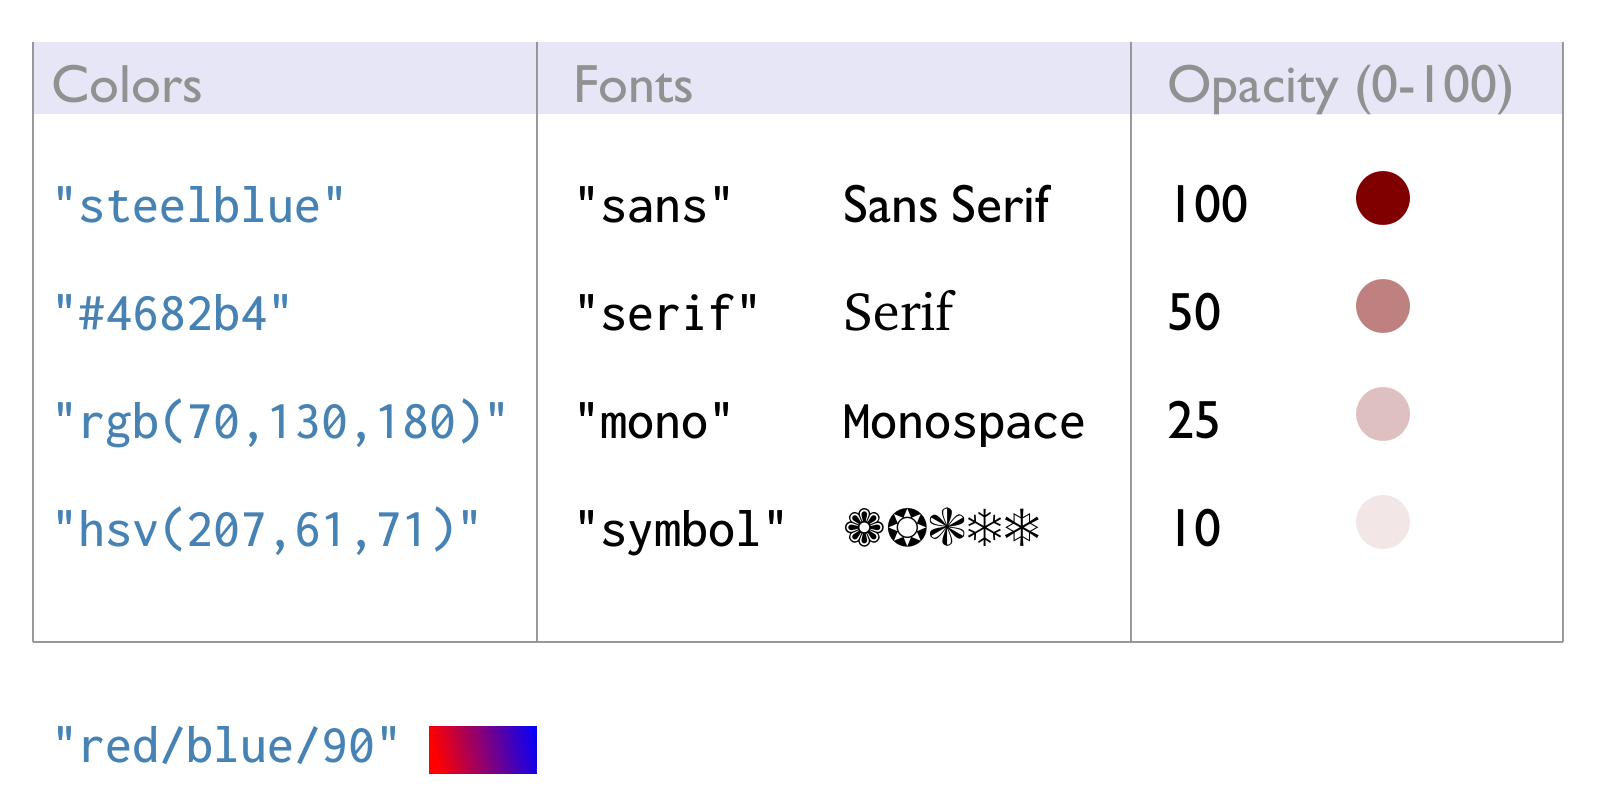Click the "steelblue" color text
This screenshot has height=798, width=1611.
point(199,206)
